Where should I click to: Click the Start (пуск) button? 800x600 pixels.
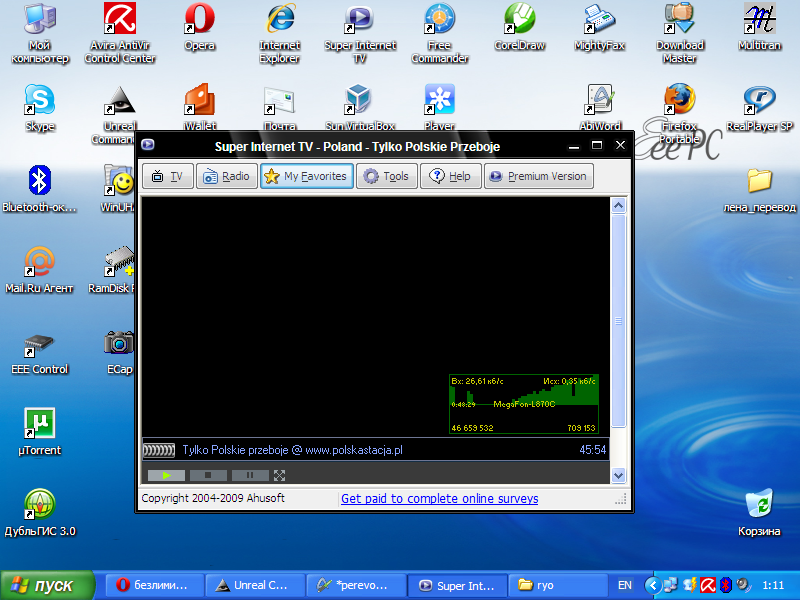click(47, 585)
